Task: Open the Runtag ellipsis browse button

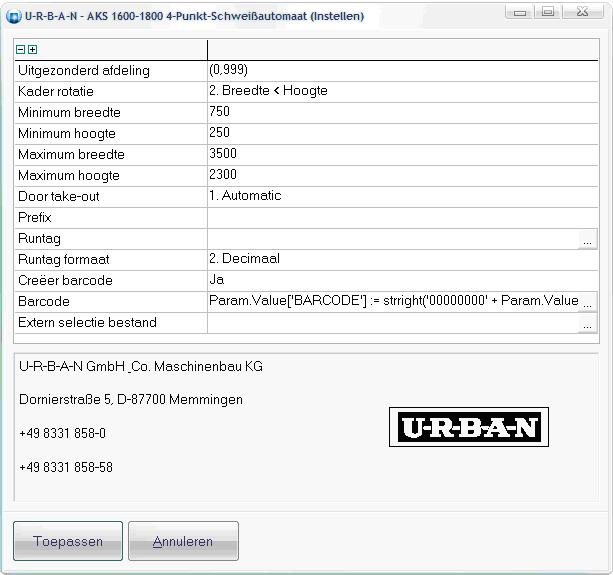Action: tap(587, 239)
